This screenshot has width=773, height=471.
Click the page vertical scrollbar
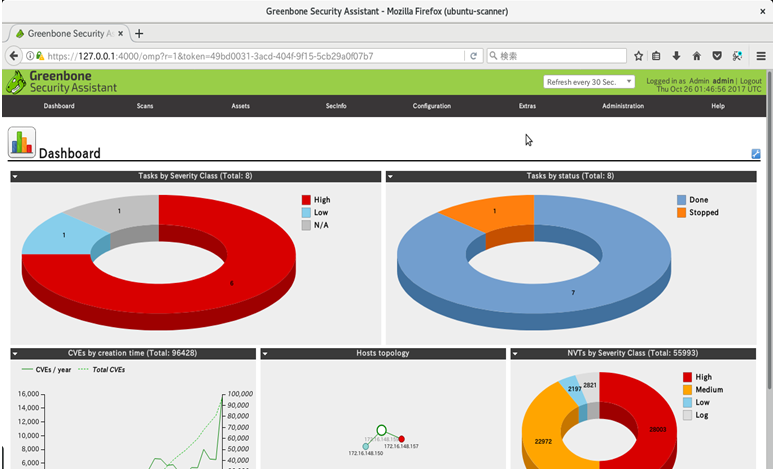770,229
